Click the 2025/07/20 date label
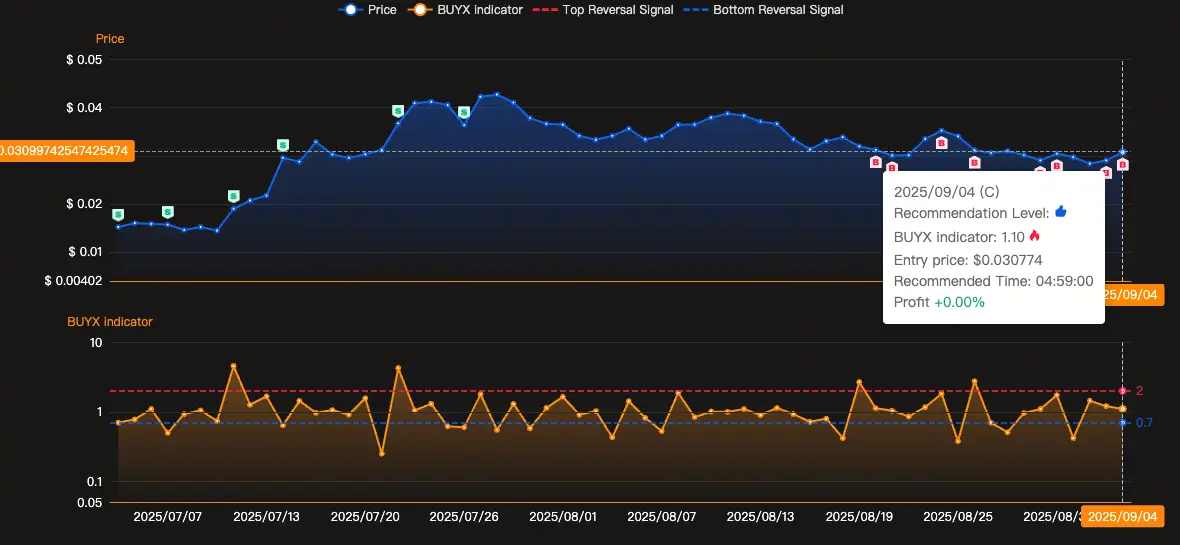This screenshot has height=545, width=1180. pos(365,517)
